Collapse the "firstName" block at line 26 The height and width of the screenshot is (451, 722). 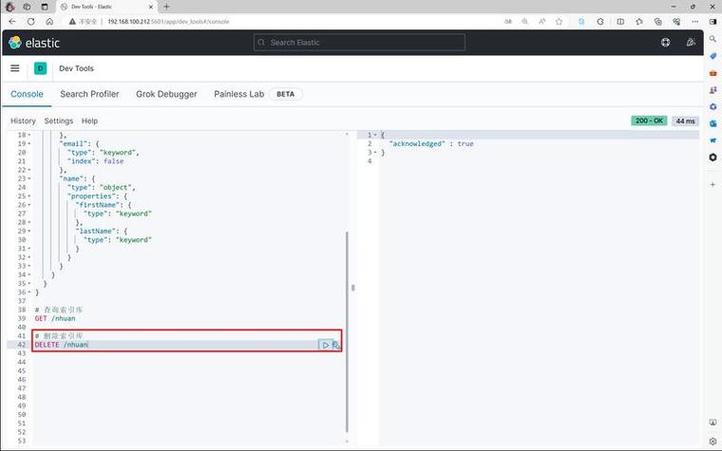pyautogui.click(x=29, y=205)
